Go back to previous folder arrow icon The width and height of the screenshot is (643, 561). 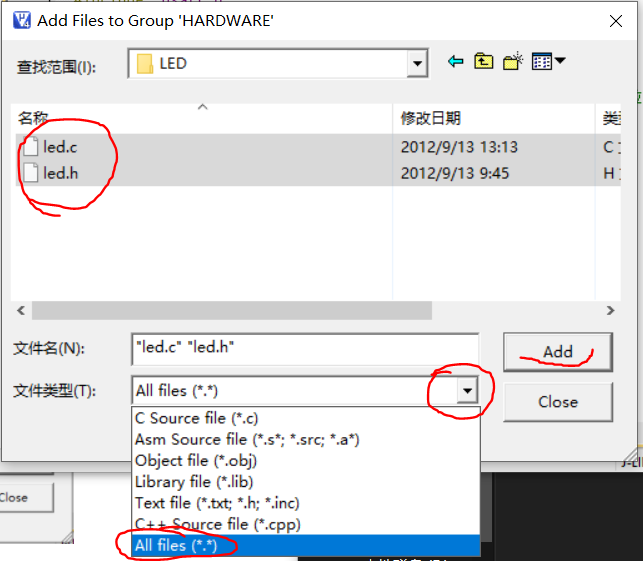455,62
